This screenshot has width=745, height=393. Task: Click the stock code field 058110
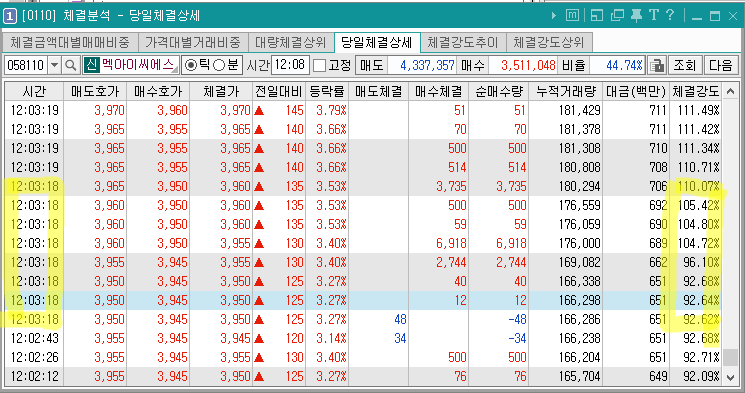(x=26, y=65)
